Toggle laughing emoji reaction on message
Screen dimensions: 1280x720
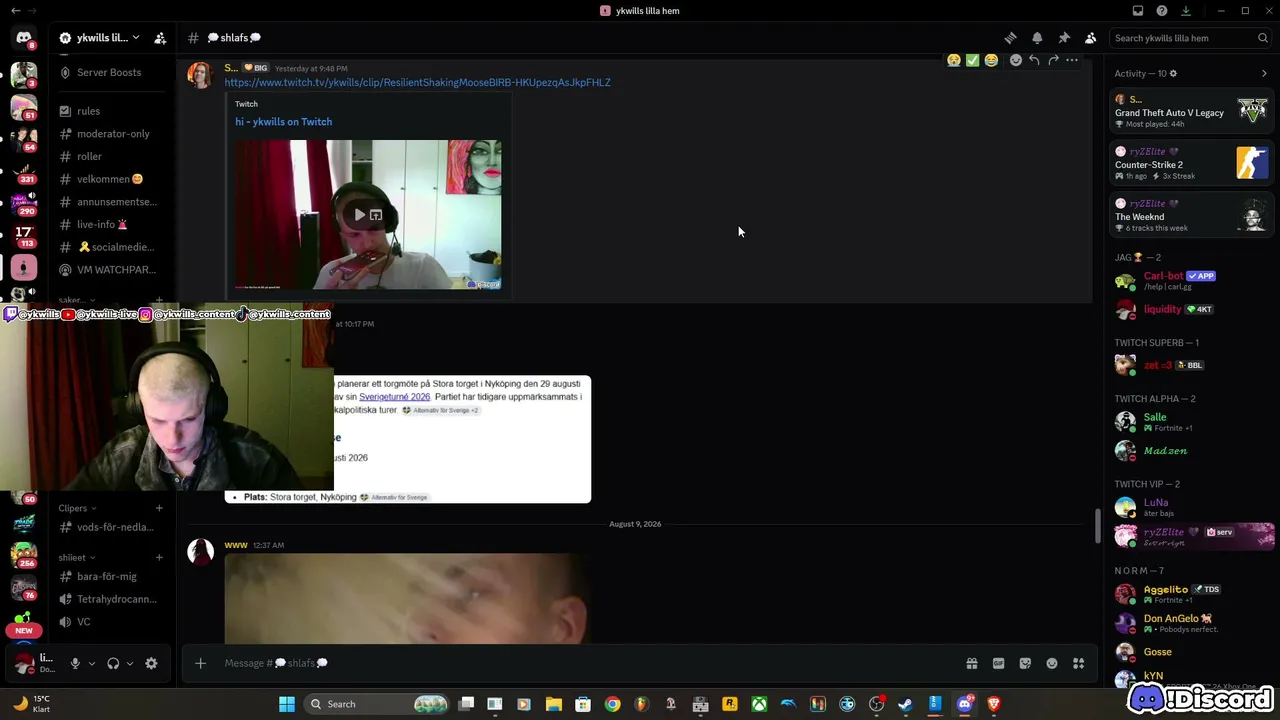tap(991, 60)
